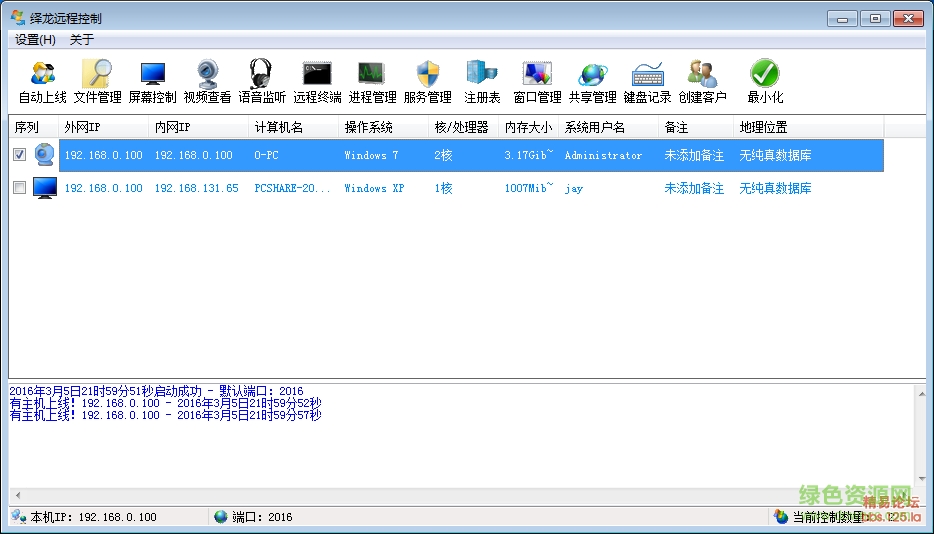This screenshot has width=934, height=534.
Task: Open 文件管理 file manager tool
Action: point(97,81)
